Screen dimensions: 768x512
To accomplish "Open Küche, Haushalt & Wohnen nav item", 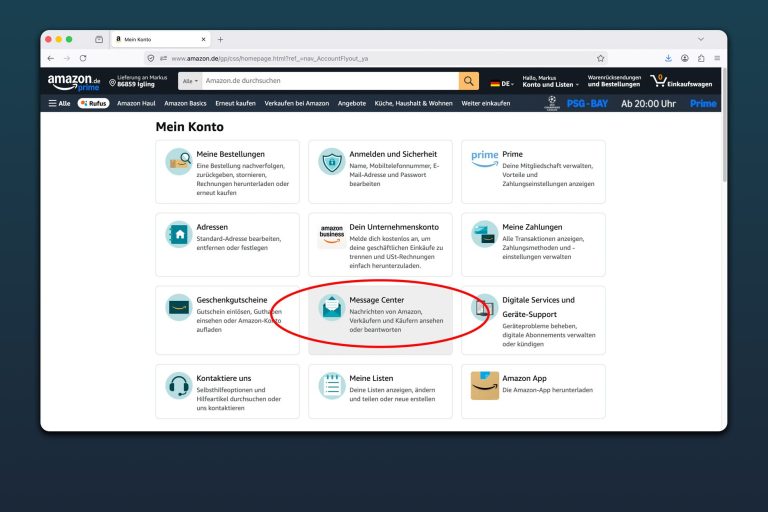I will 413,103.
